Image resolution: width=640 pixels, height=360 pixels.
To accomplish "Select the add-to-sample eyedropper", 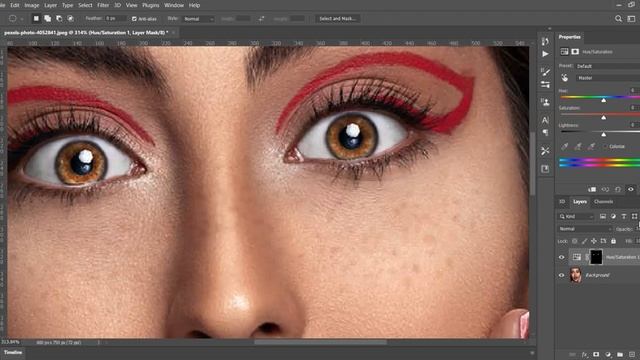I will pyautogui.click(x=578, y=146).
